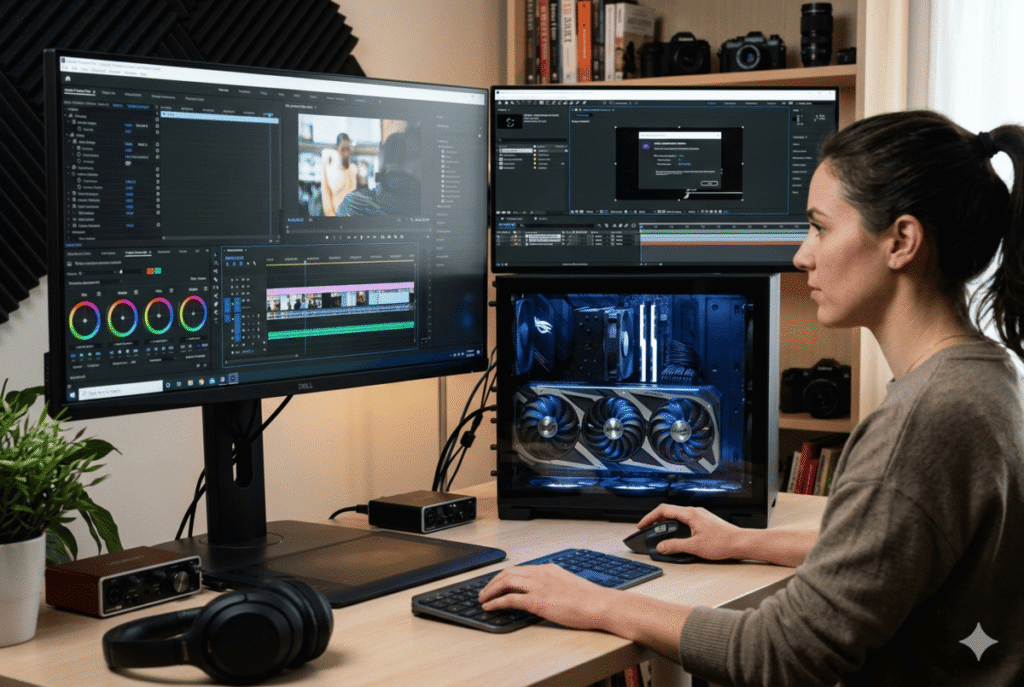Click the OK button in After Effects dialog
This screenshot has width=1024, height=687.
point(709,183)
